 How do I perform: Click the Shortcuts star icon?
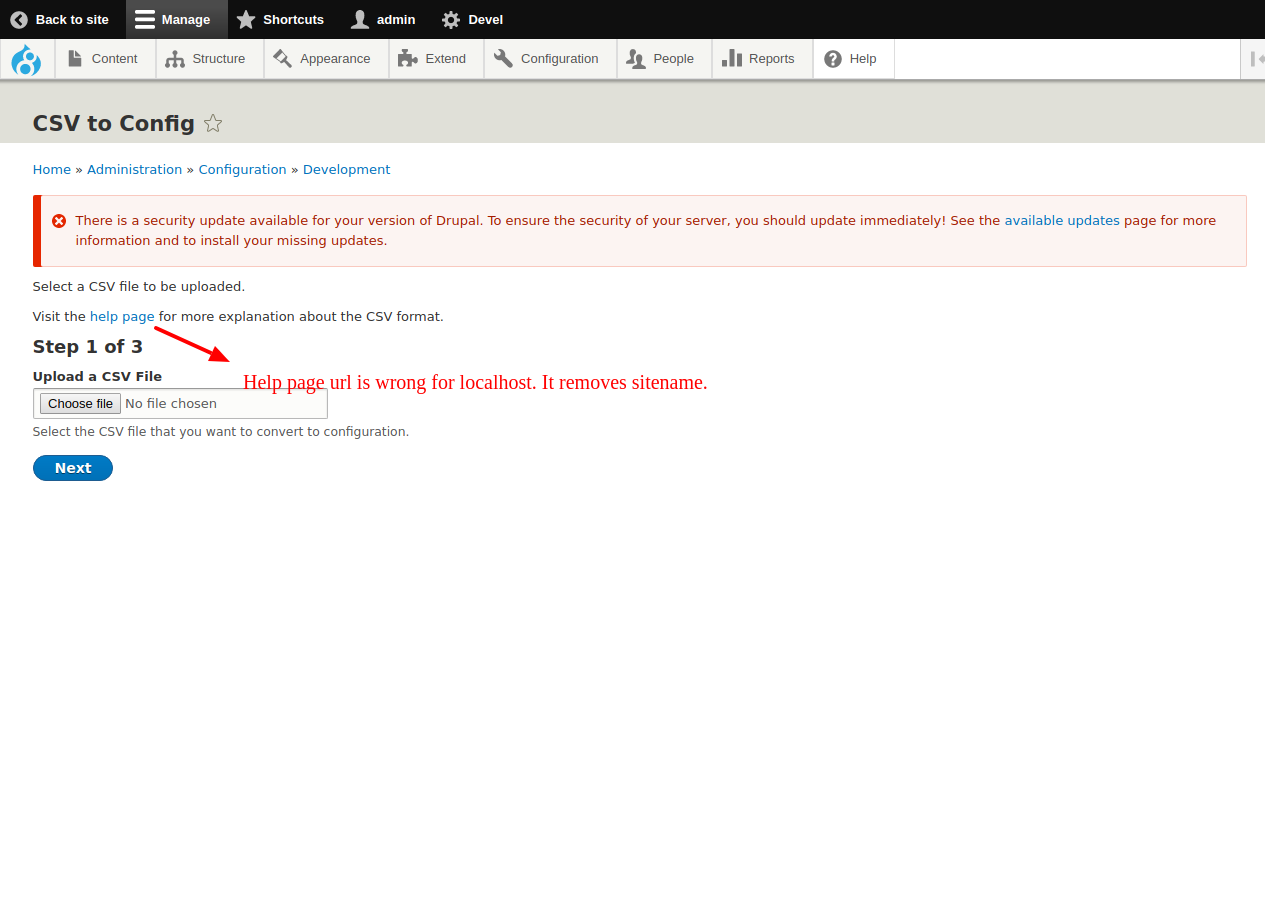[x=246, y=19]
